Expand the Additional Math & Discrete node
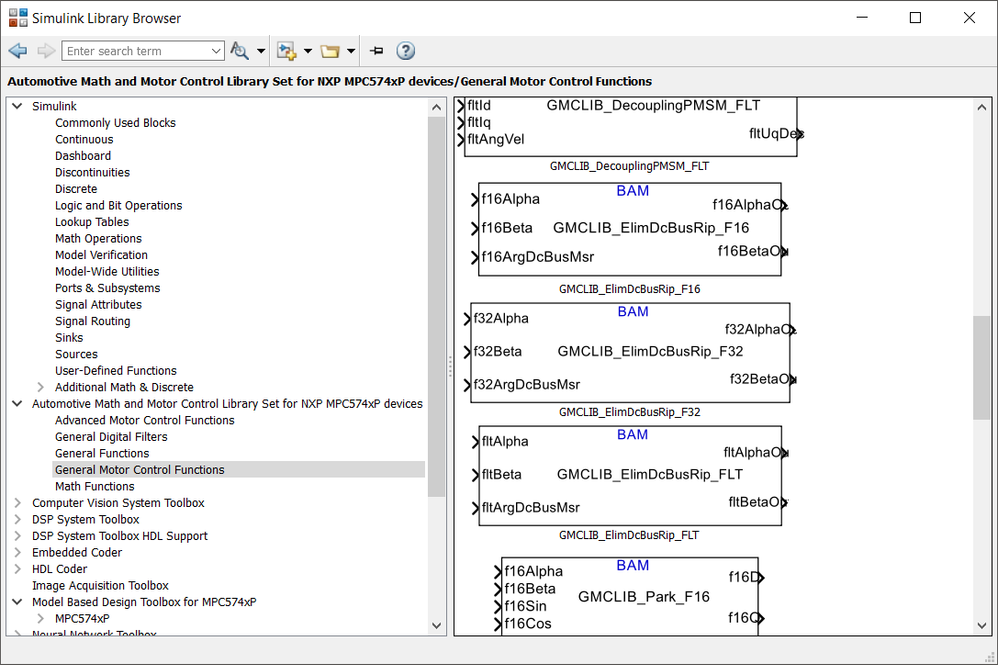Image resolution: width=998 pixels, height=665 pixels. tap(40, 387)
